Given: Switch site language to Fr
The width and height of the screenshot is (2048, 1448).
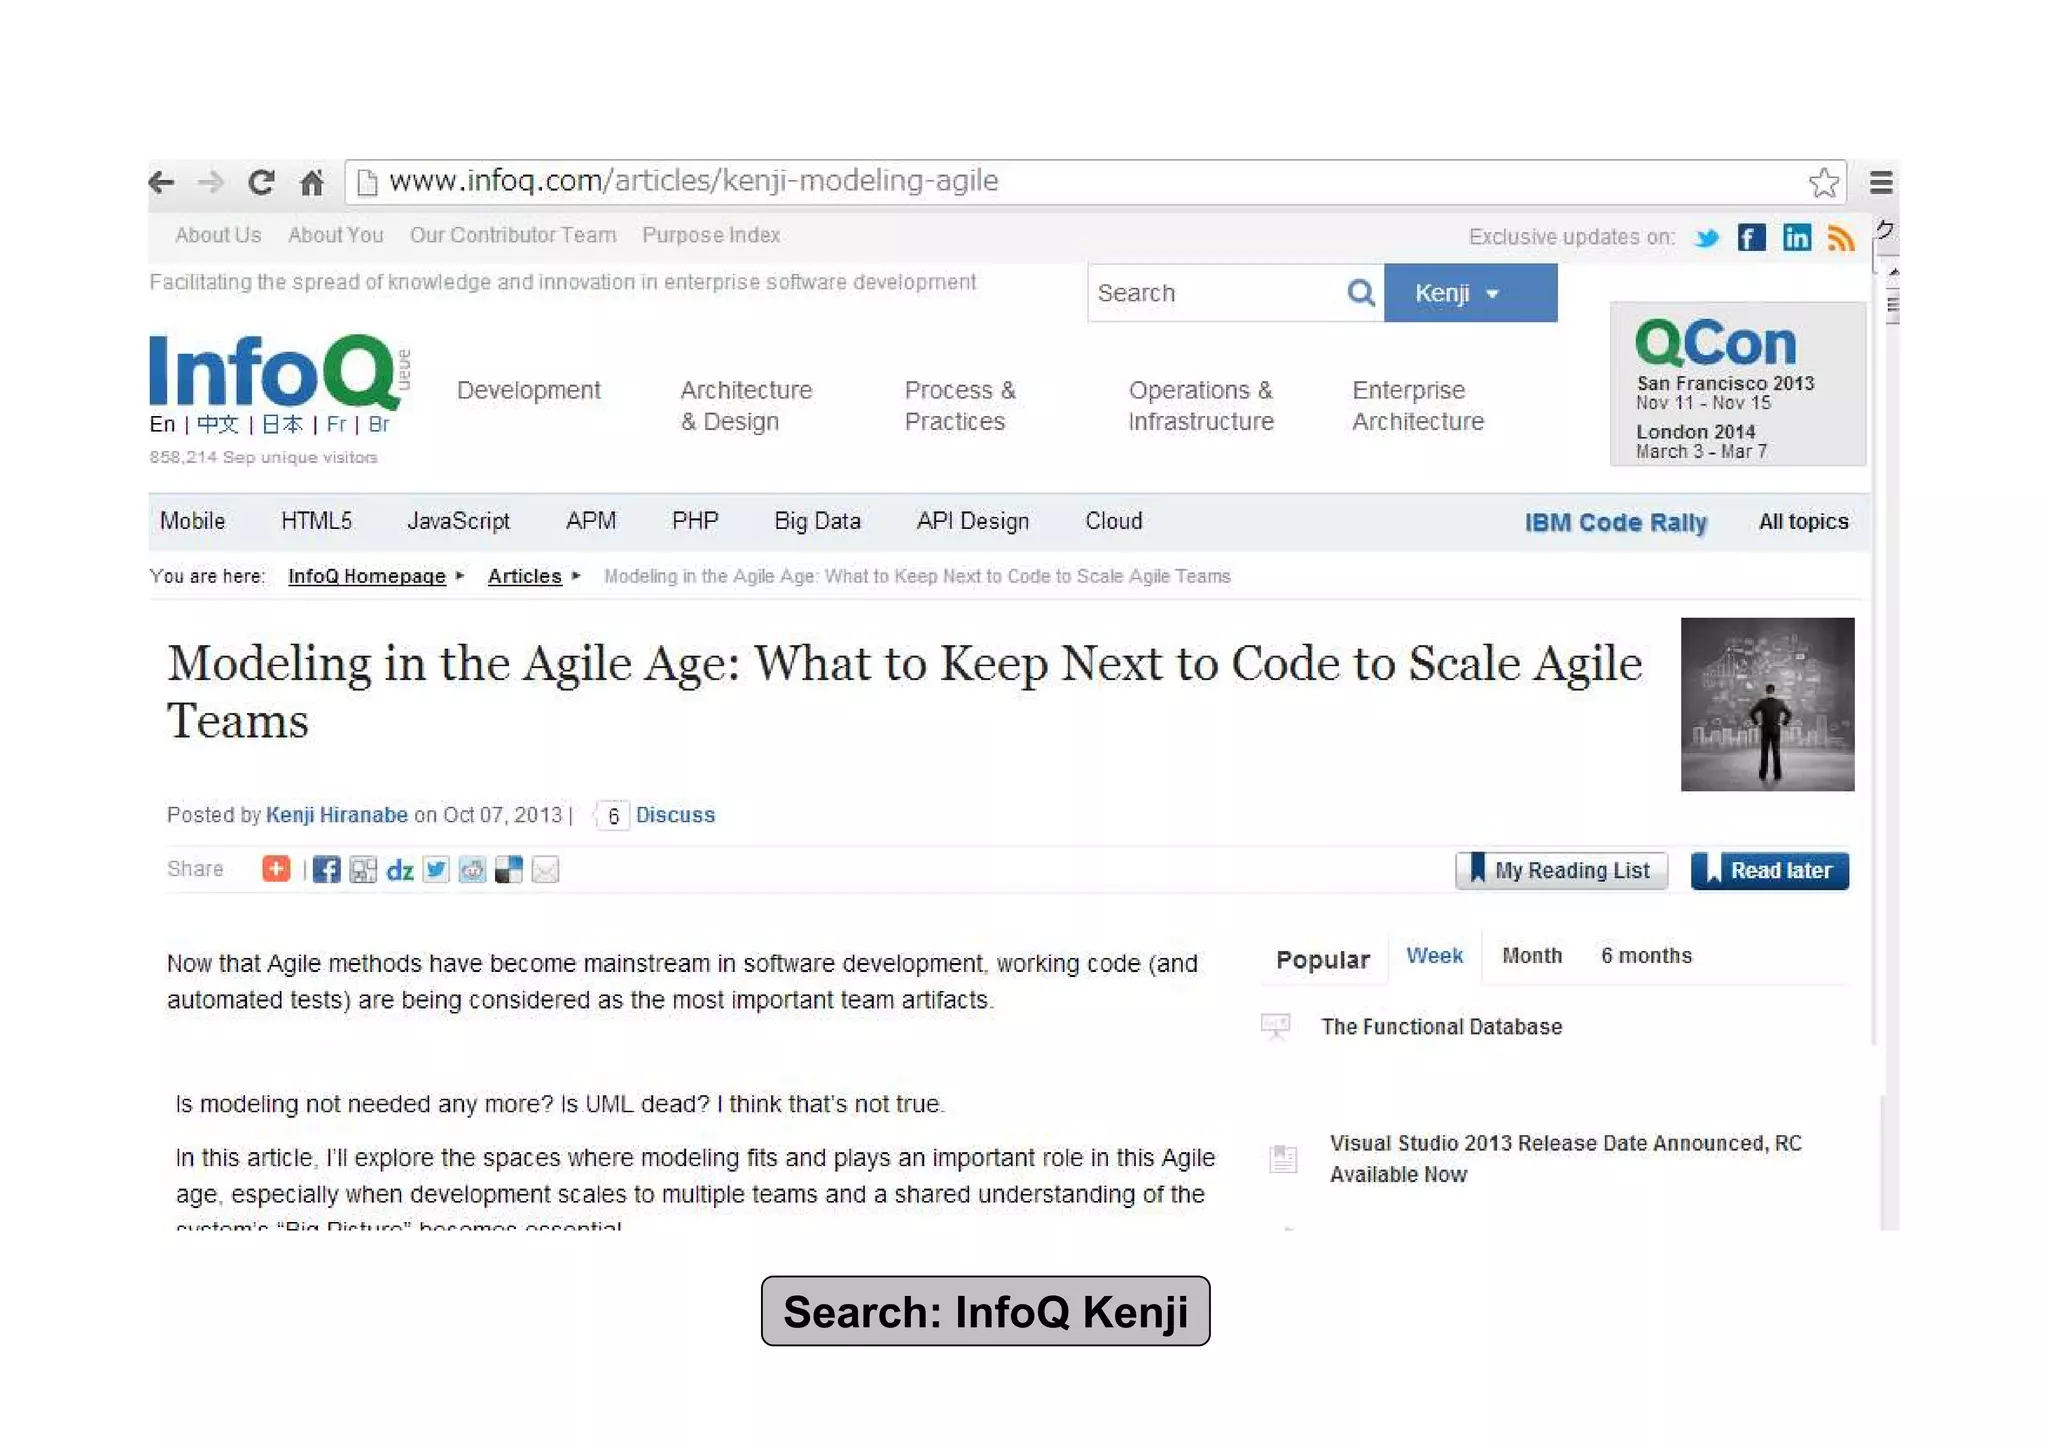Looking at the screenshot, I should tap(336, 424).
